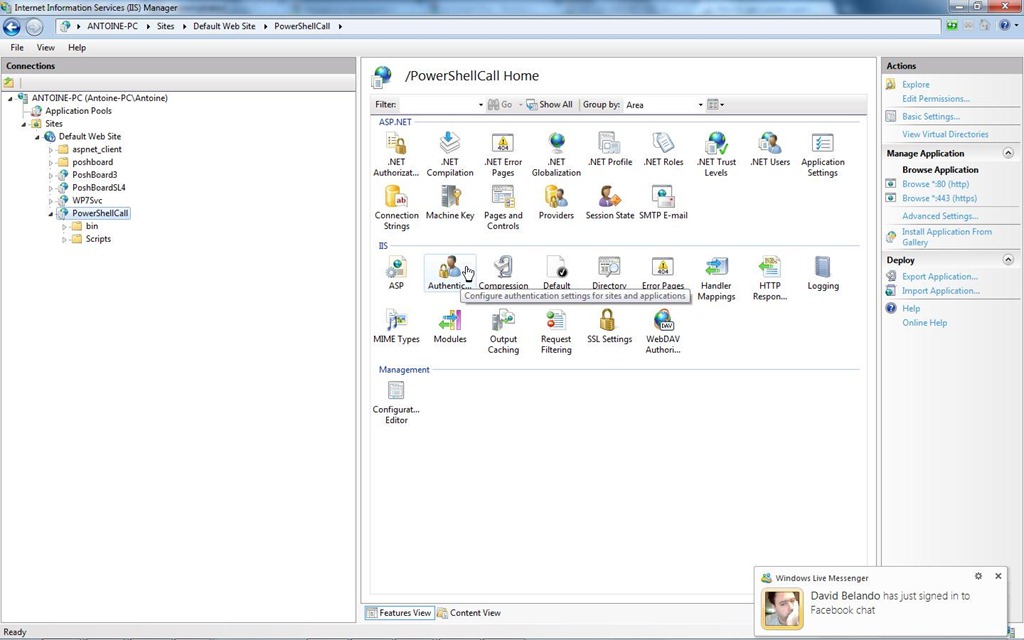Image resolution: width=1024 pixels, height=640 pixels.
Task: Switch to Content View tab
Action: (469, 613)
